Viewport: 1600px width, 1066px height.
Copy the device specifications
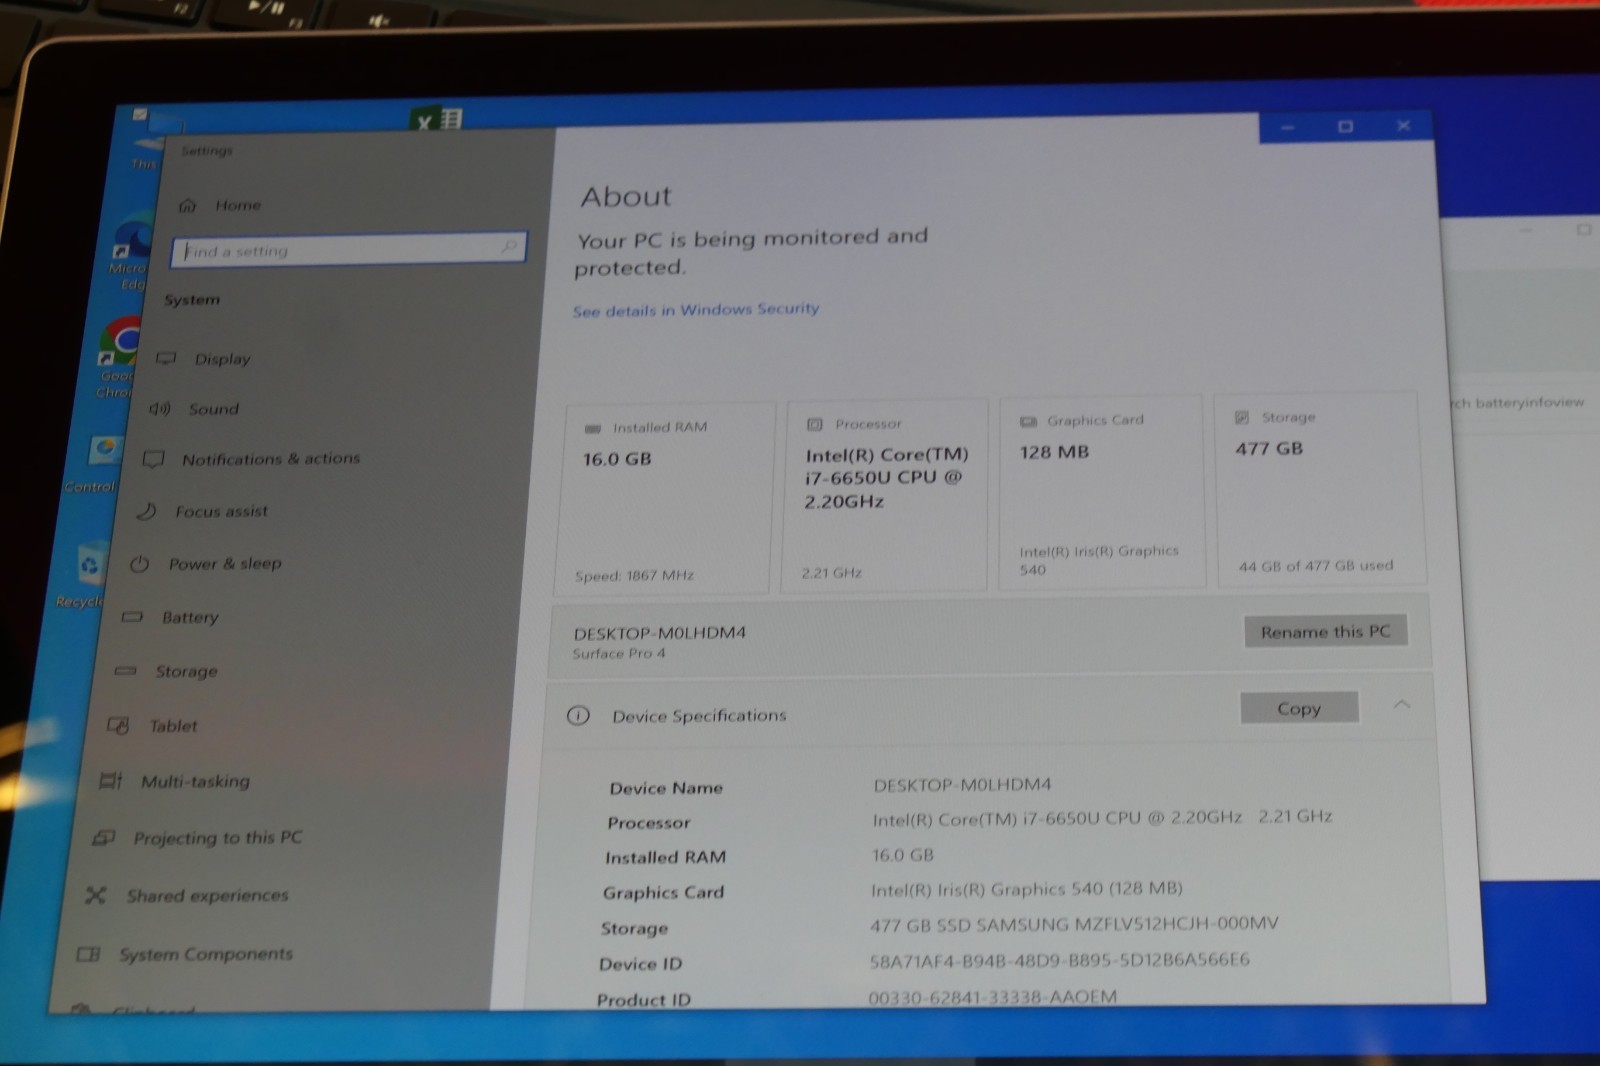point(1299,708)
